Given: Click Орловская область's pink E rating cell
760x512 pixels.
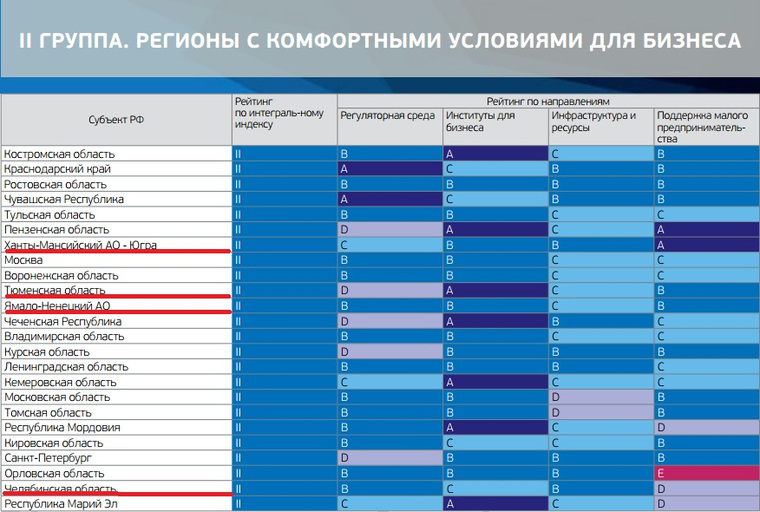Looking at the screenshot, I should point(707,474).
